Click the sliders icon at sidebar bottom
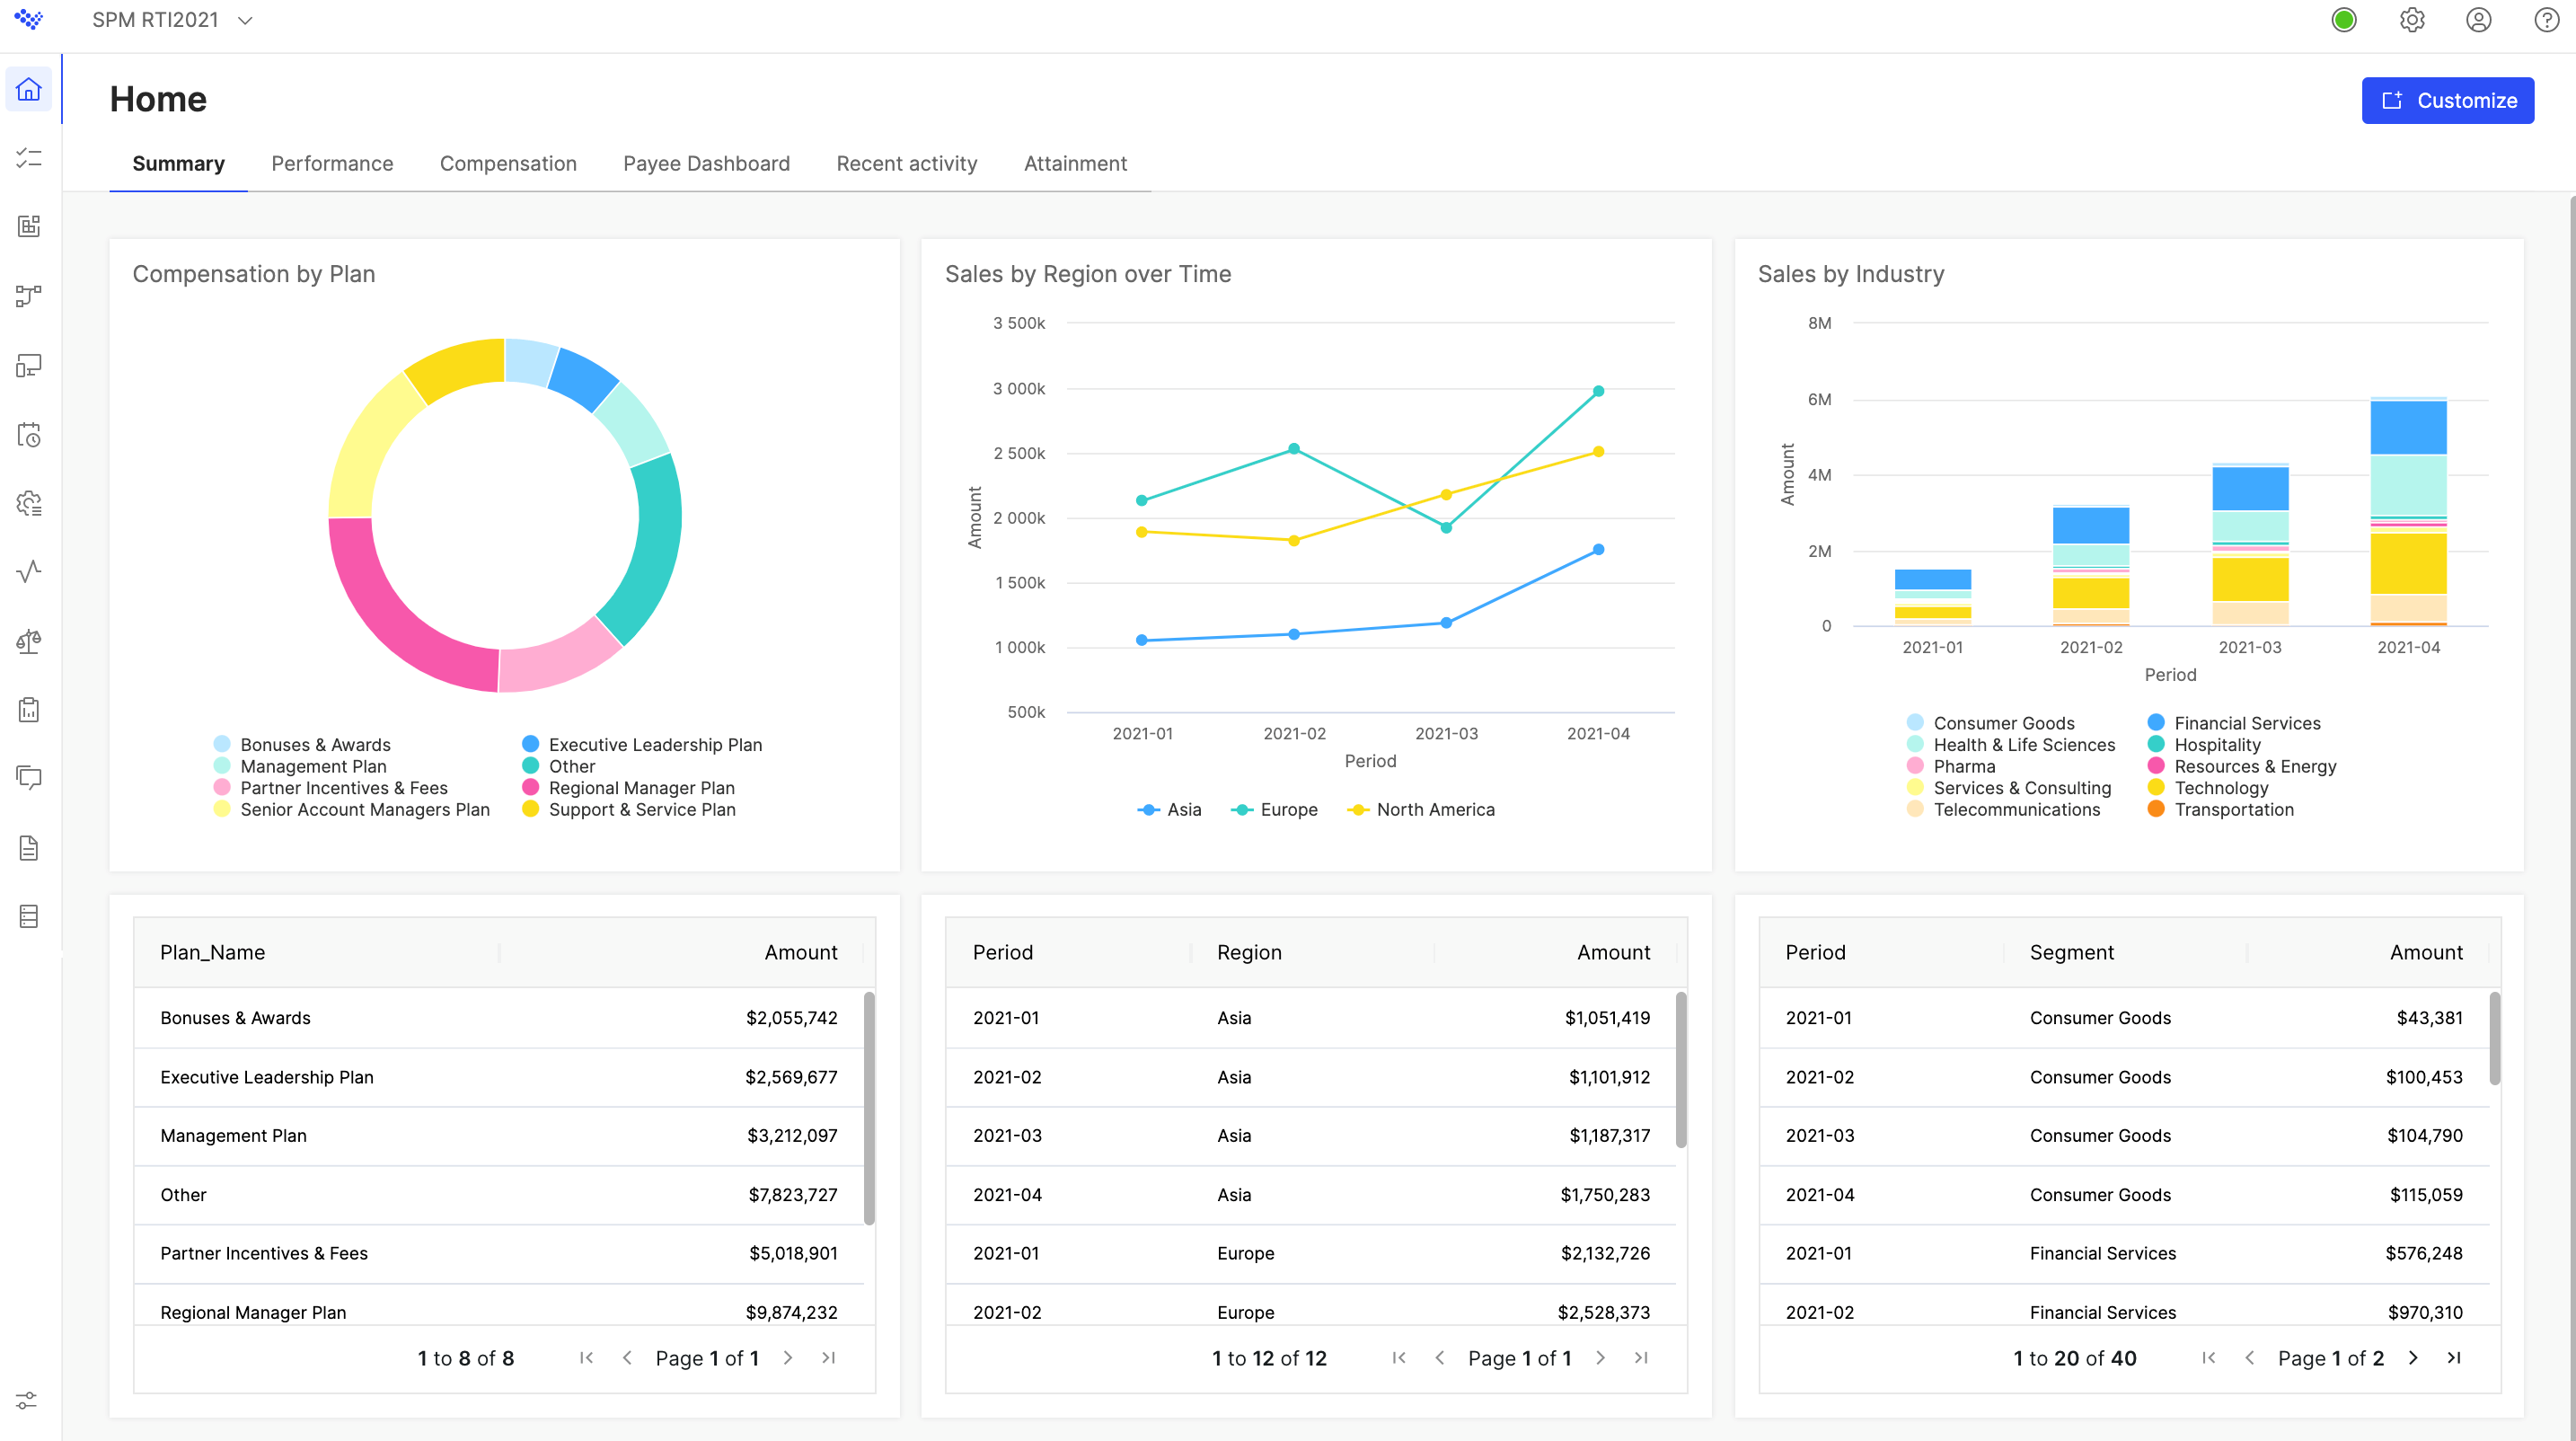This screenshot has height=1441, width=2576. (27, 1400)
